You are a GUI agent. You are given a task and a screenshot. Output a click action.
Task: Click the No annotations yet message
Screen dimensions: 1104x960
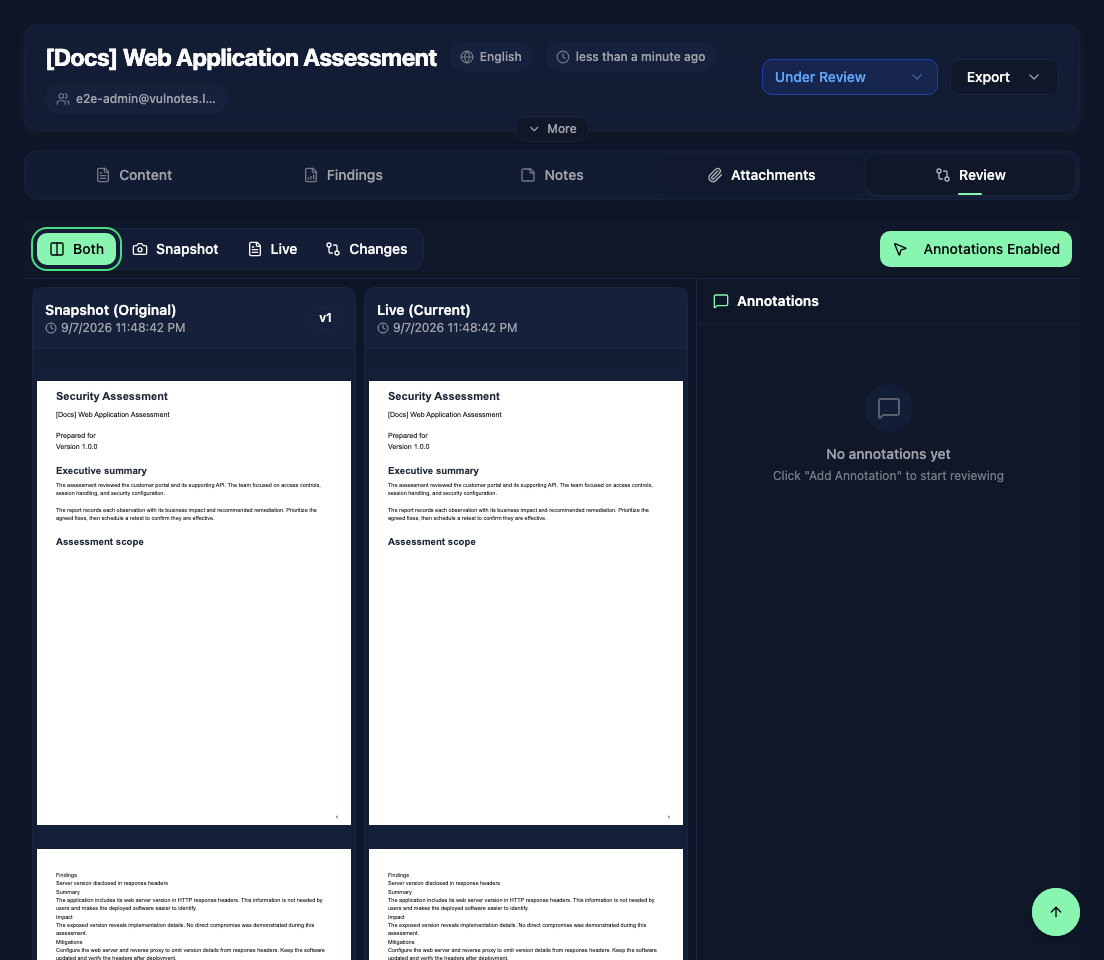(x=888, y=454)
